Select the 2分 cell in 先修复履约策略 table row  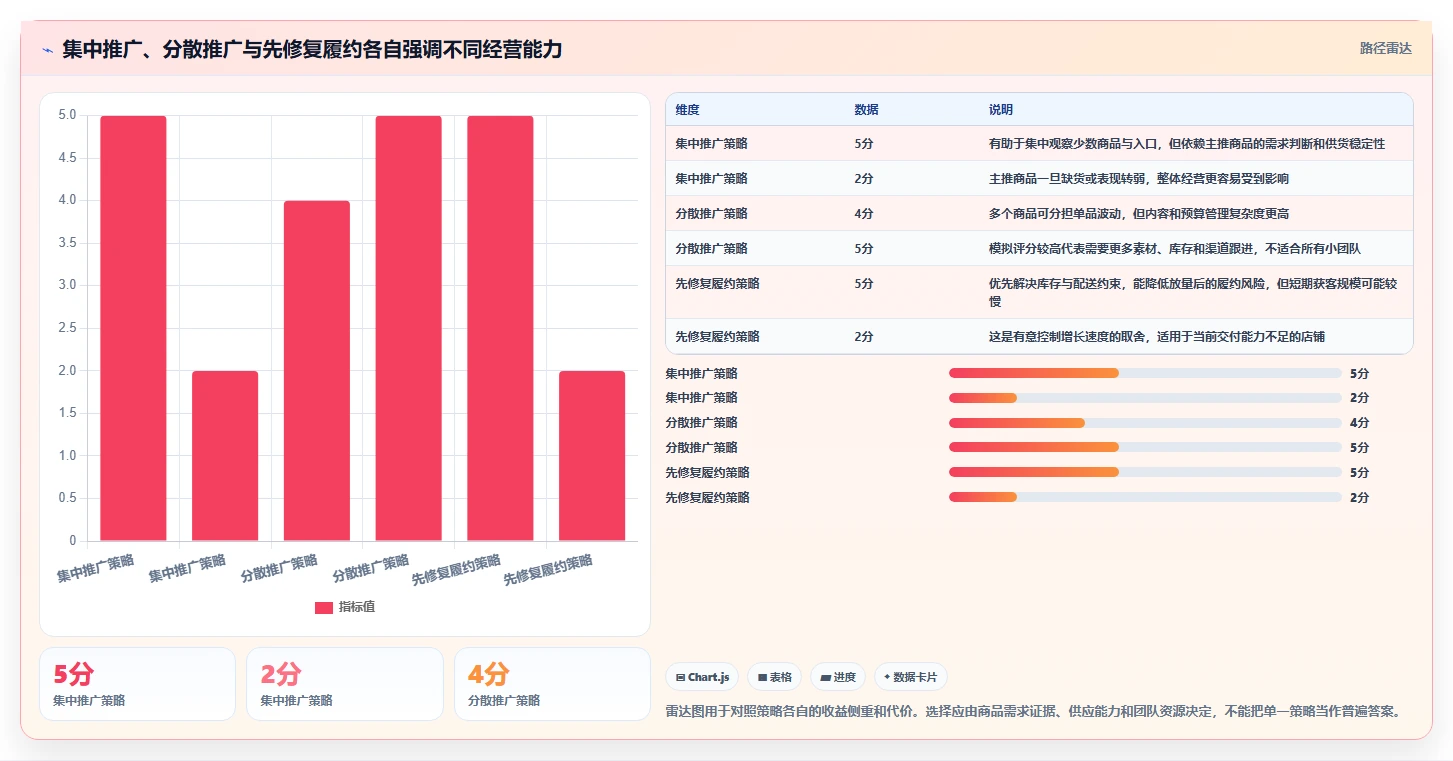[x=864, y=337]
